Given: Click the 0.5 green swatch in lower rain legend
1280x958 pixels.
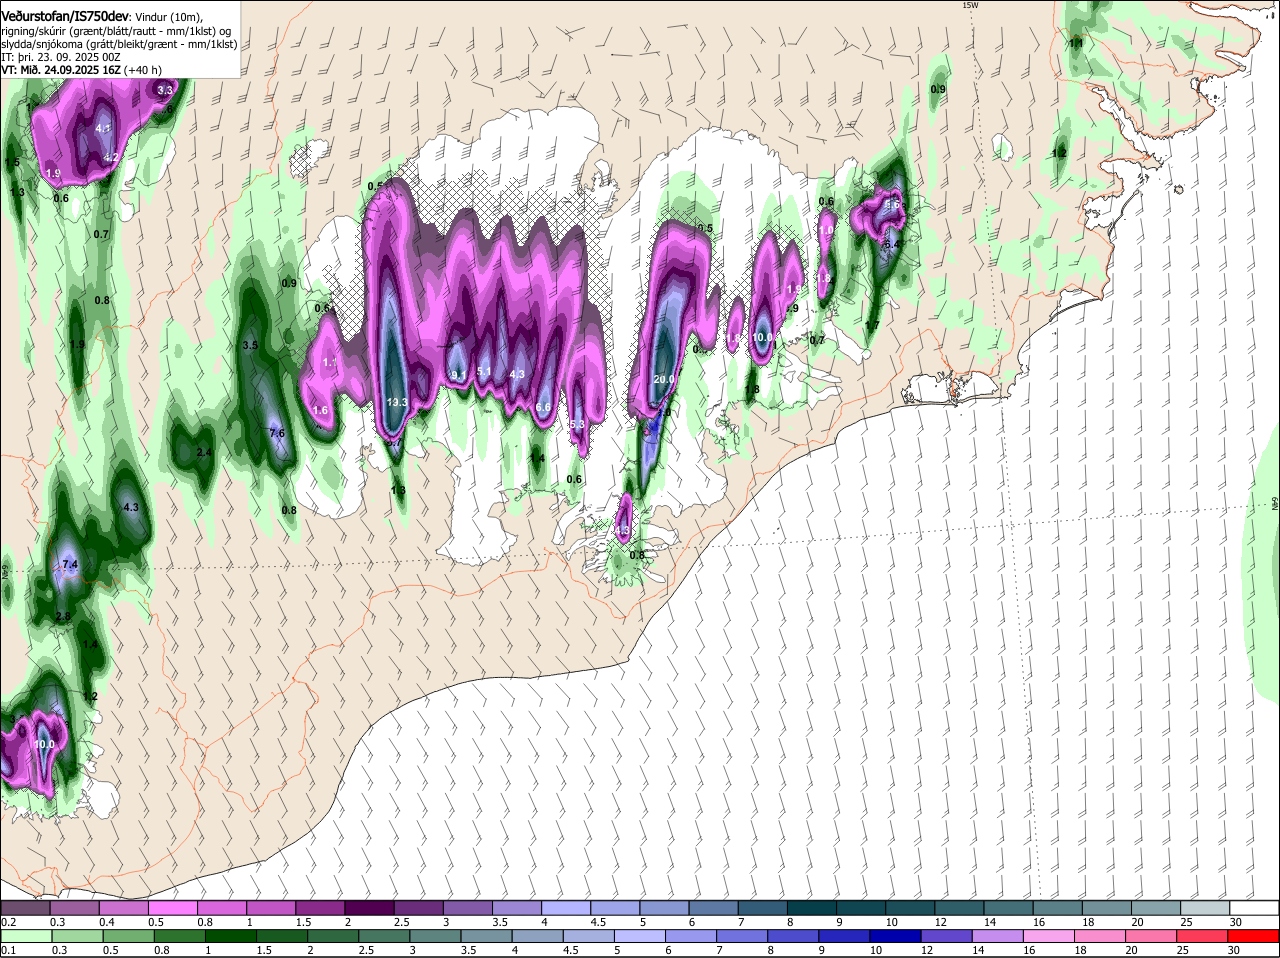Looking at the screenshot, I should coord(130,935).
